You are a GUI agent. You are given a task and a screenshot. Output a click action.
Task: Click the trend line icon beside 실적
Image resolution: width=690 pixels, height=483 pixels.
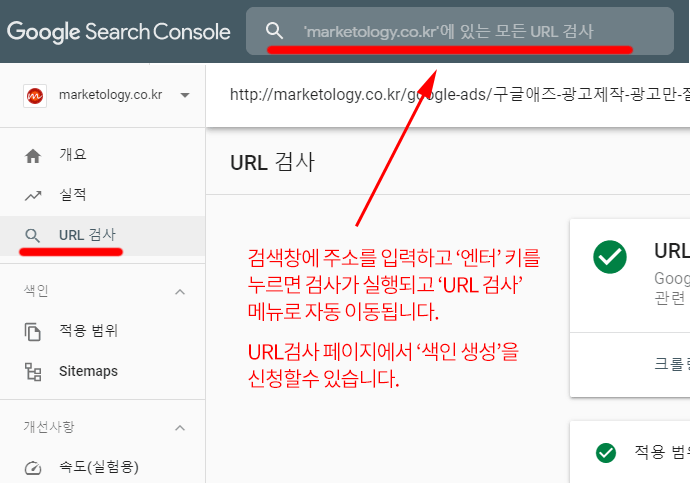[x=33, y=195]
